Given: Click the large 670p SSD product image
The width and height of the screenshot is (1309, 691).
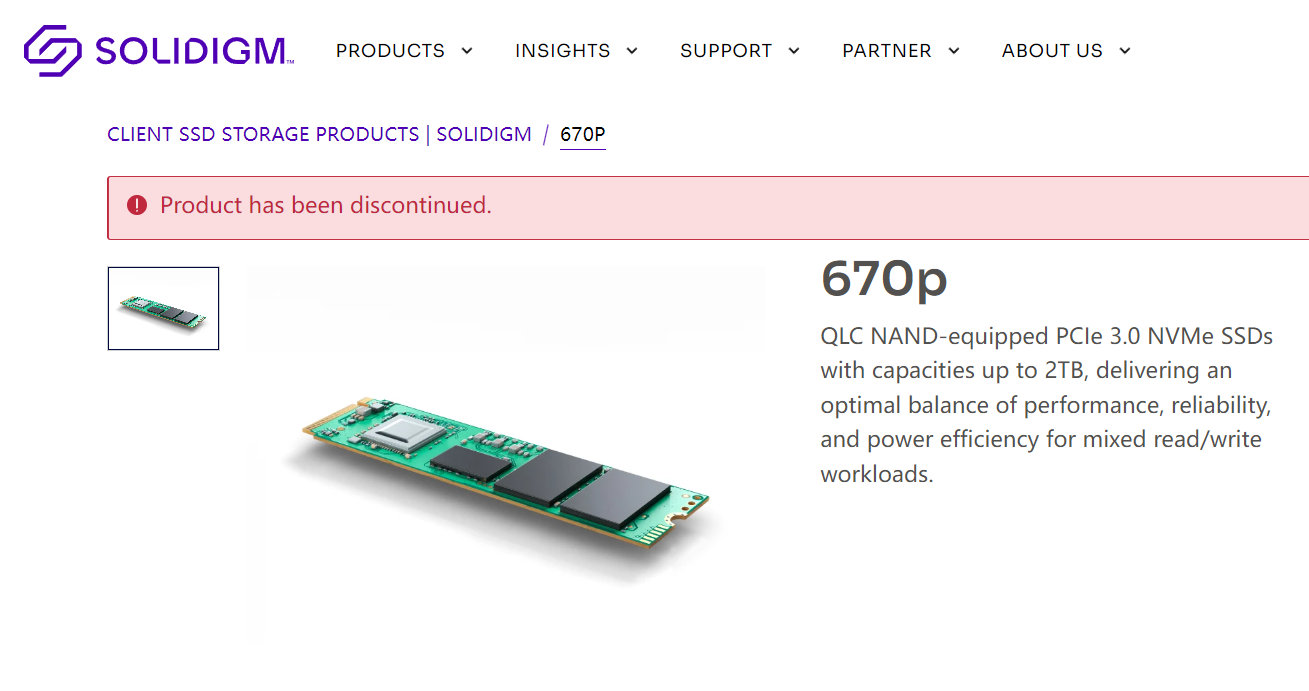Looking at the screenshot, I should coord(506,470).
